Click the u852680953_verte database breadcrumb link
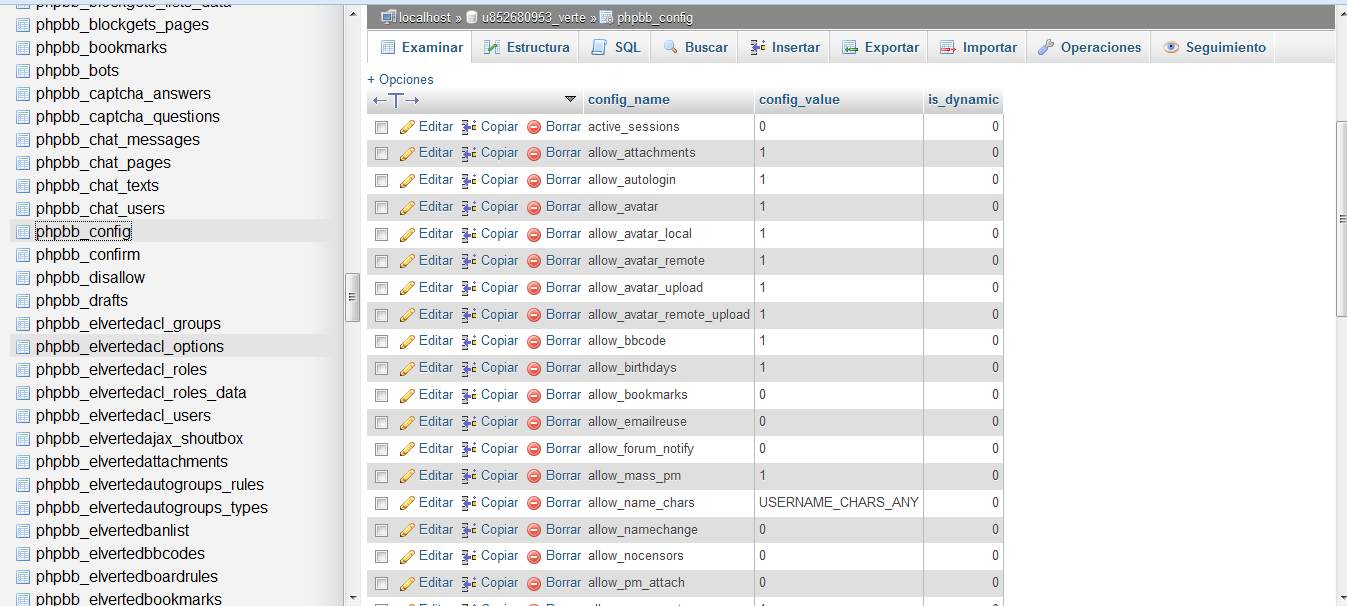The width and height of the screenshot is (1347, 606). pos(536,17)
